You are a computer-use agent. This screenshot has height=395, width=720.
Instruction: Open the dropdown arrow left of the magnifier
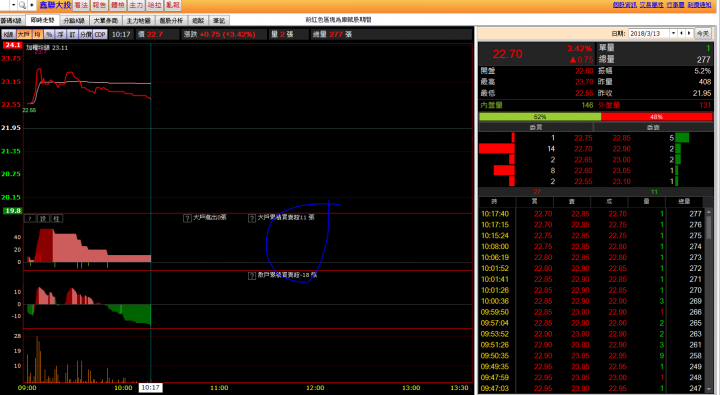coord(13,5)
